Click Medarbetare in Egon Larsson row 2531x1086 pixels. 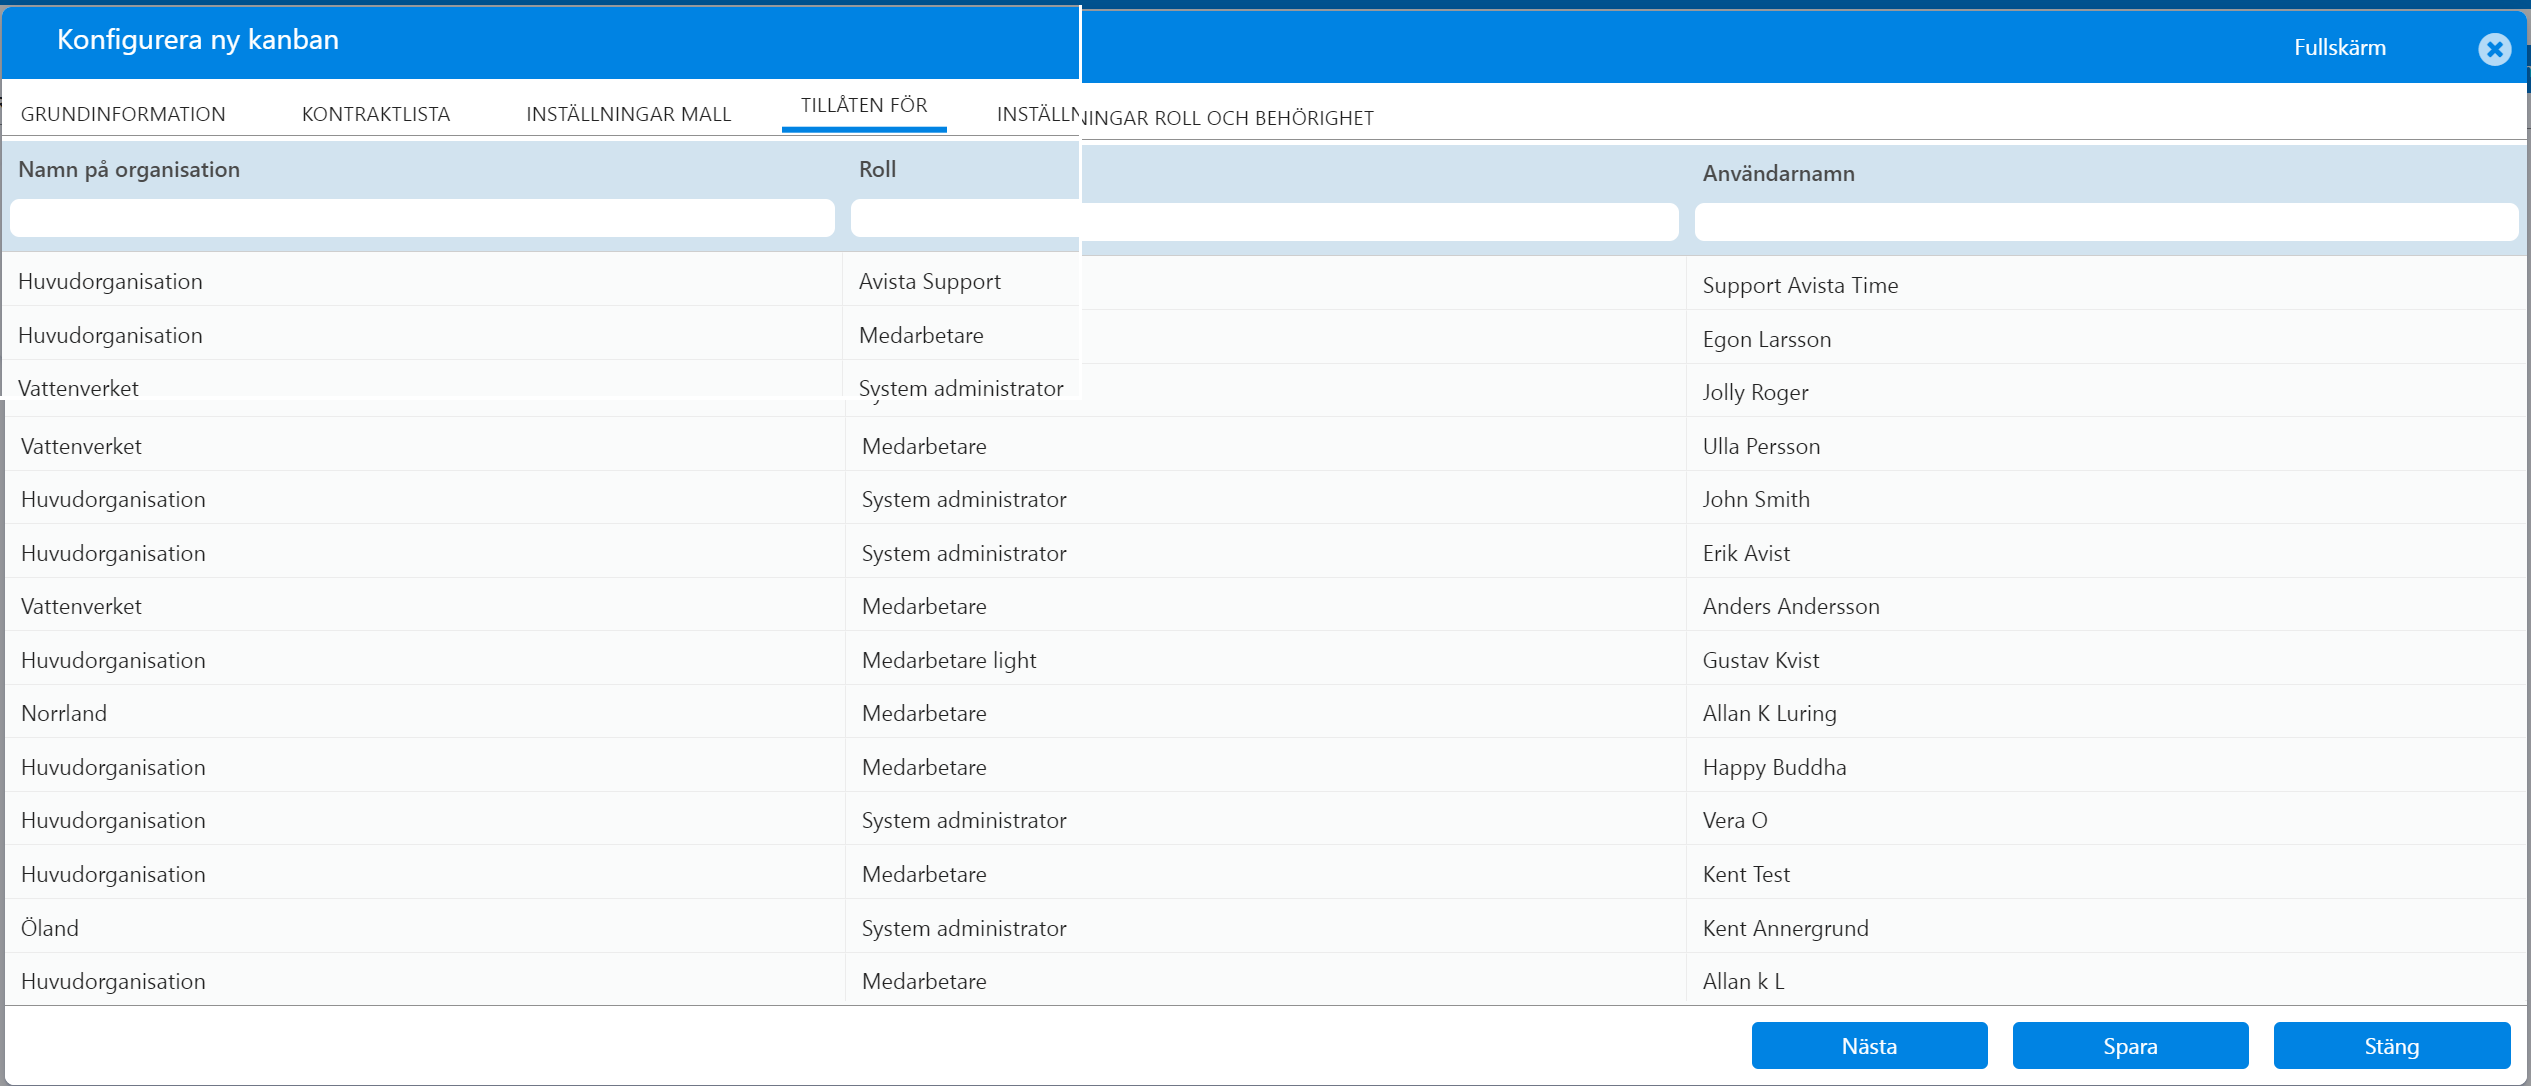(x=921, y=335)
